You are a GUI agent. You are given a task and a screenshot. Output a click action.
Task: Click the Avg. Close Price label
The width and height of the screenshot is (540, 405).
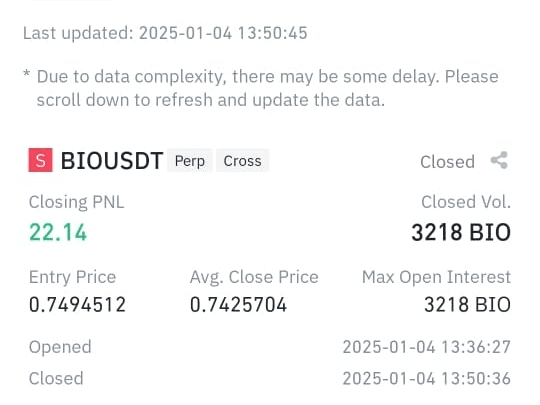[254, 277]
